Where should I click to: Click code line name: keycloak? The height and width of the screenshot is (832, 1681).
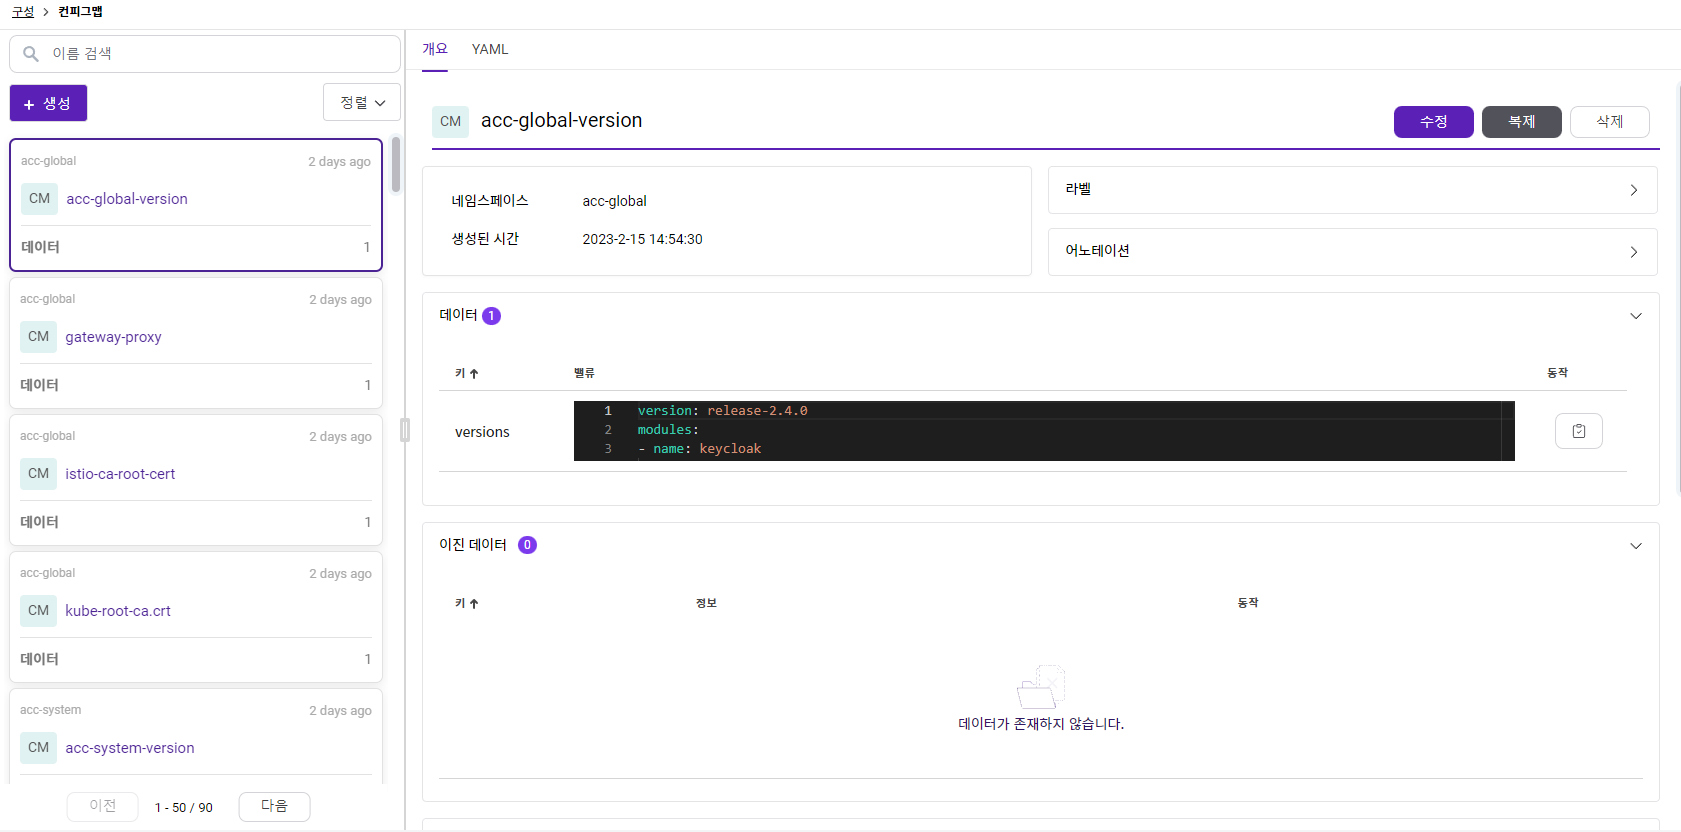click(x=700, y=449)
